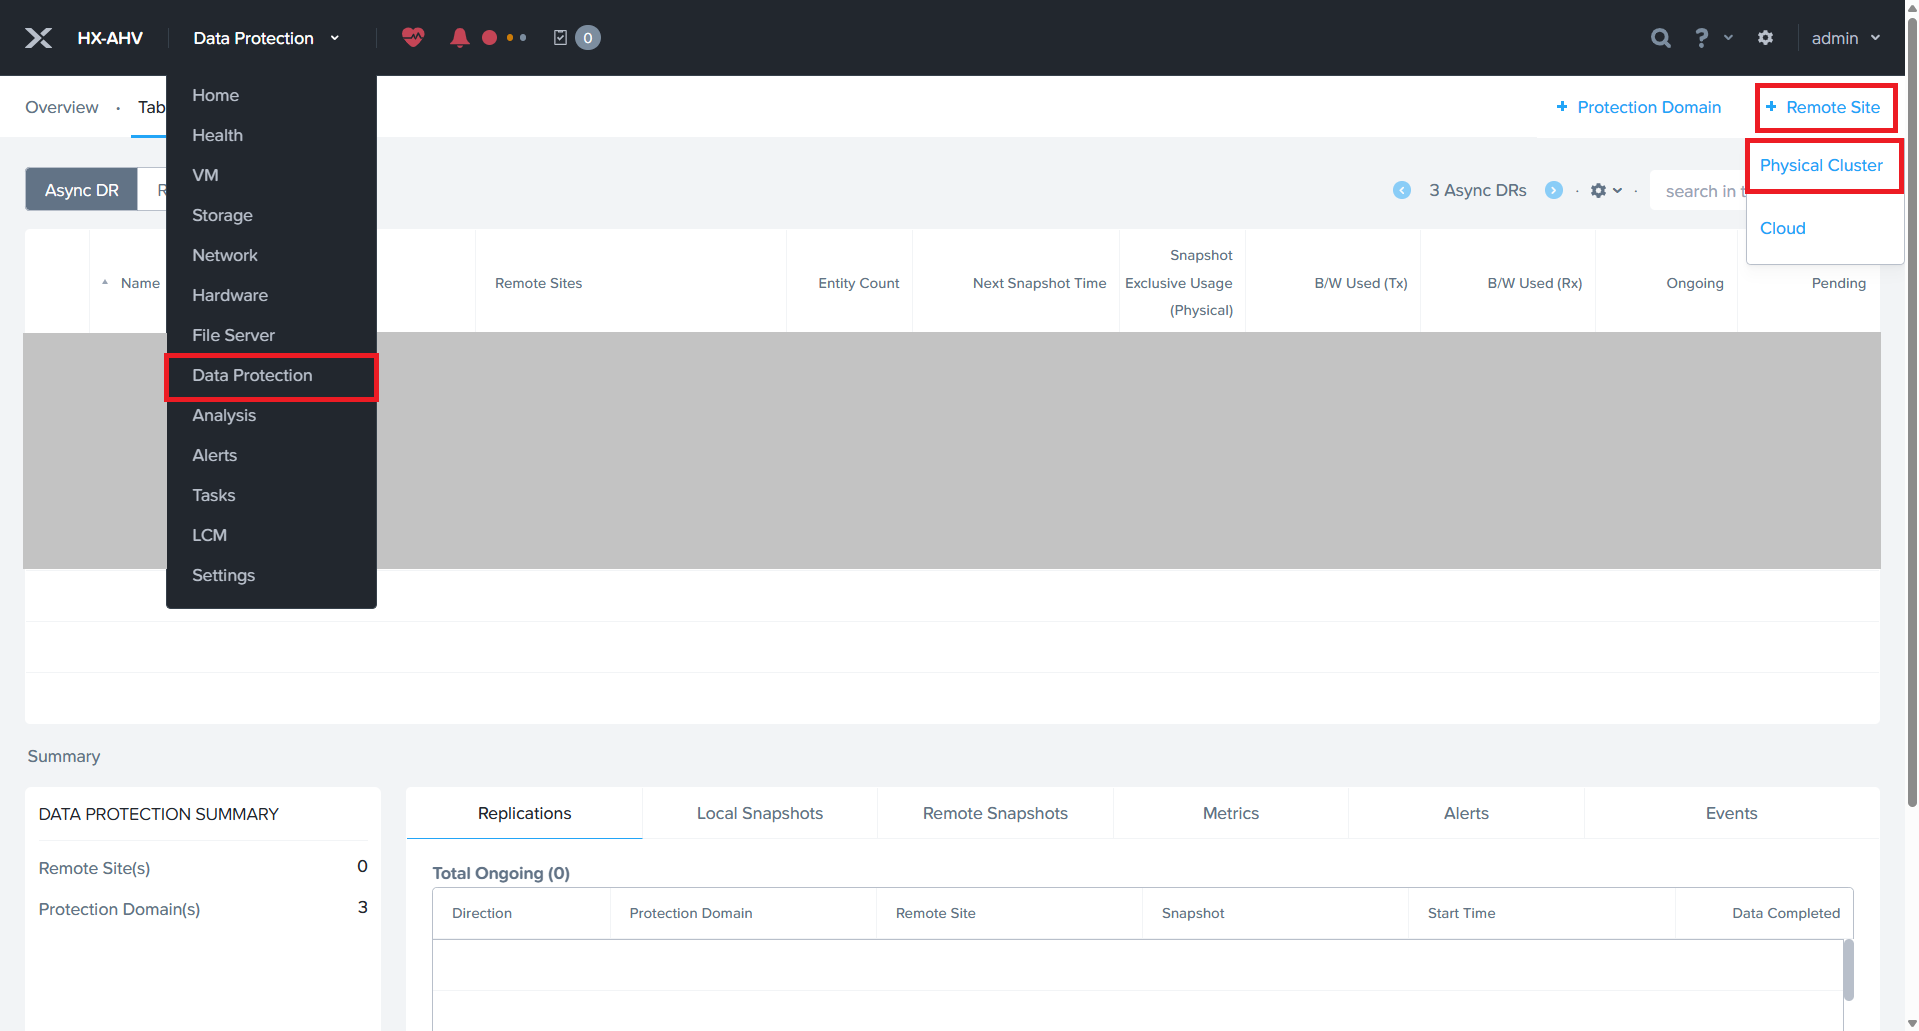Open the tasks clipboard icon
The height and width of the screenshot is (1031, 1919).
[x=560, y=38]
